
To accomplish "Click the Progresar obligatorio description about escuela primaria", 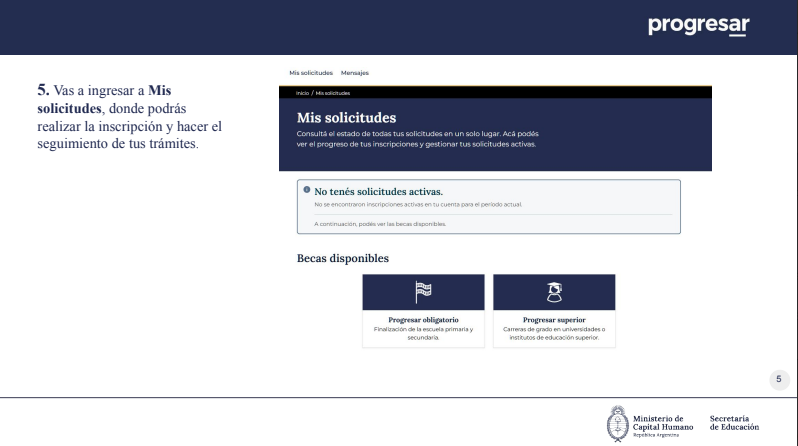I will click(x=423, y=333).
